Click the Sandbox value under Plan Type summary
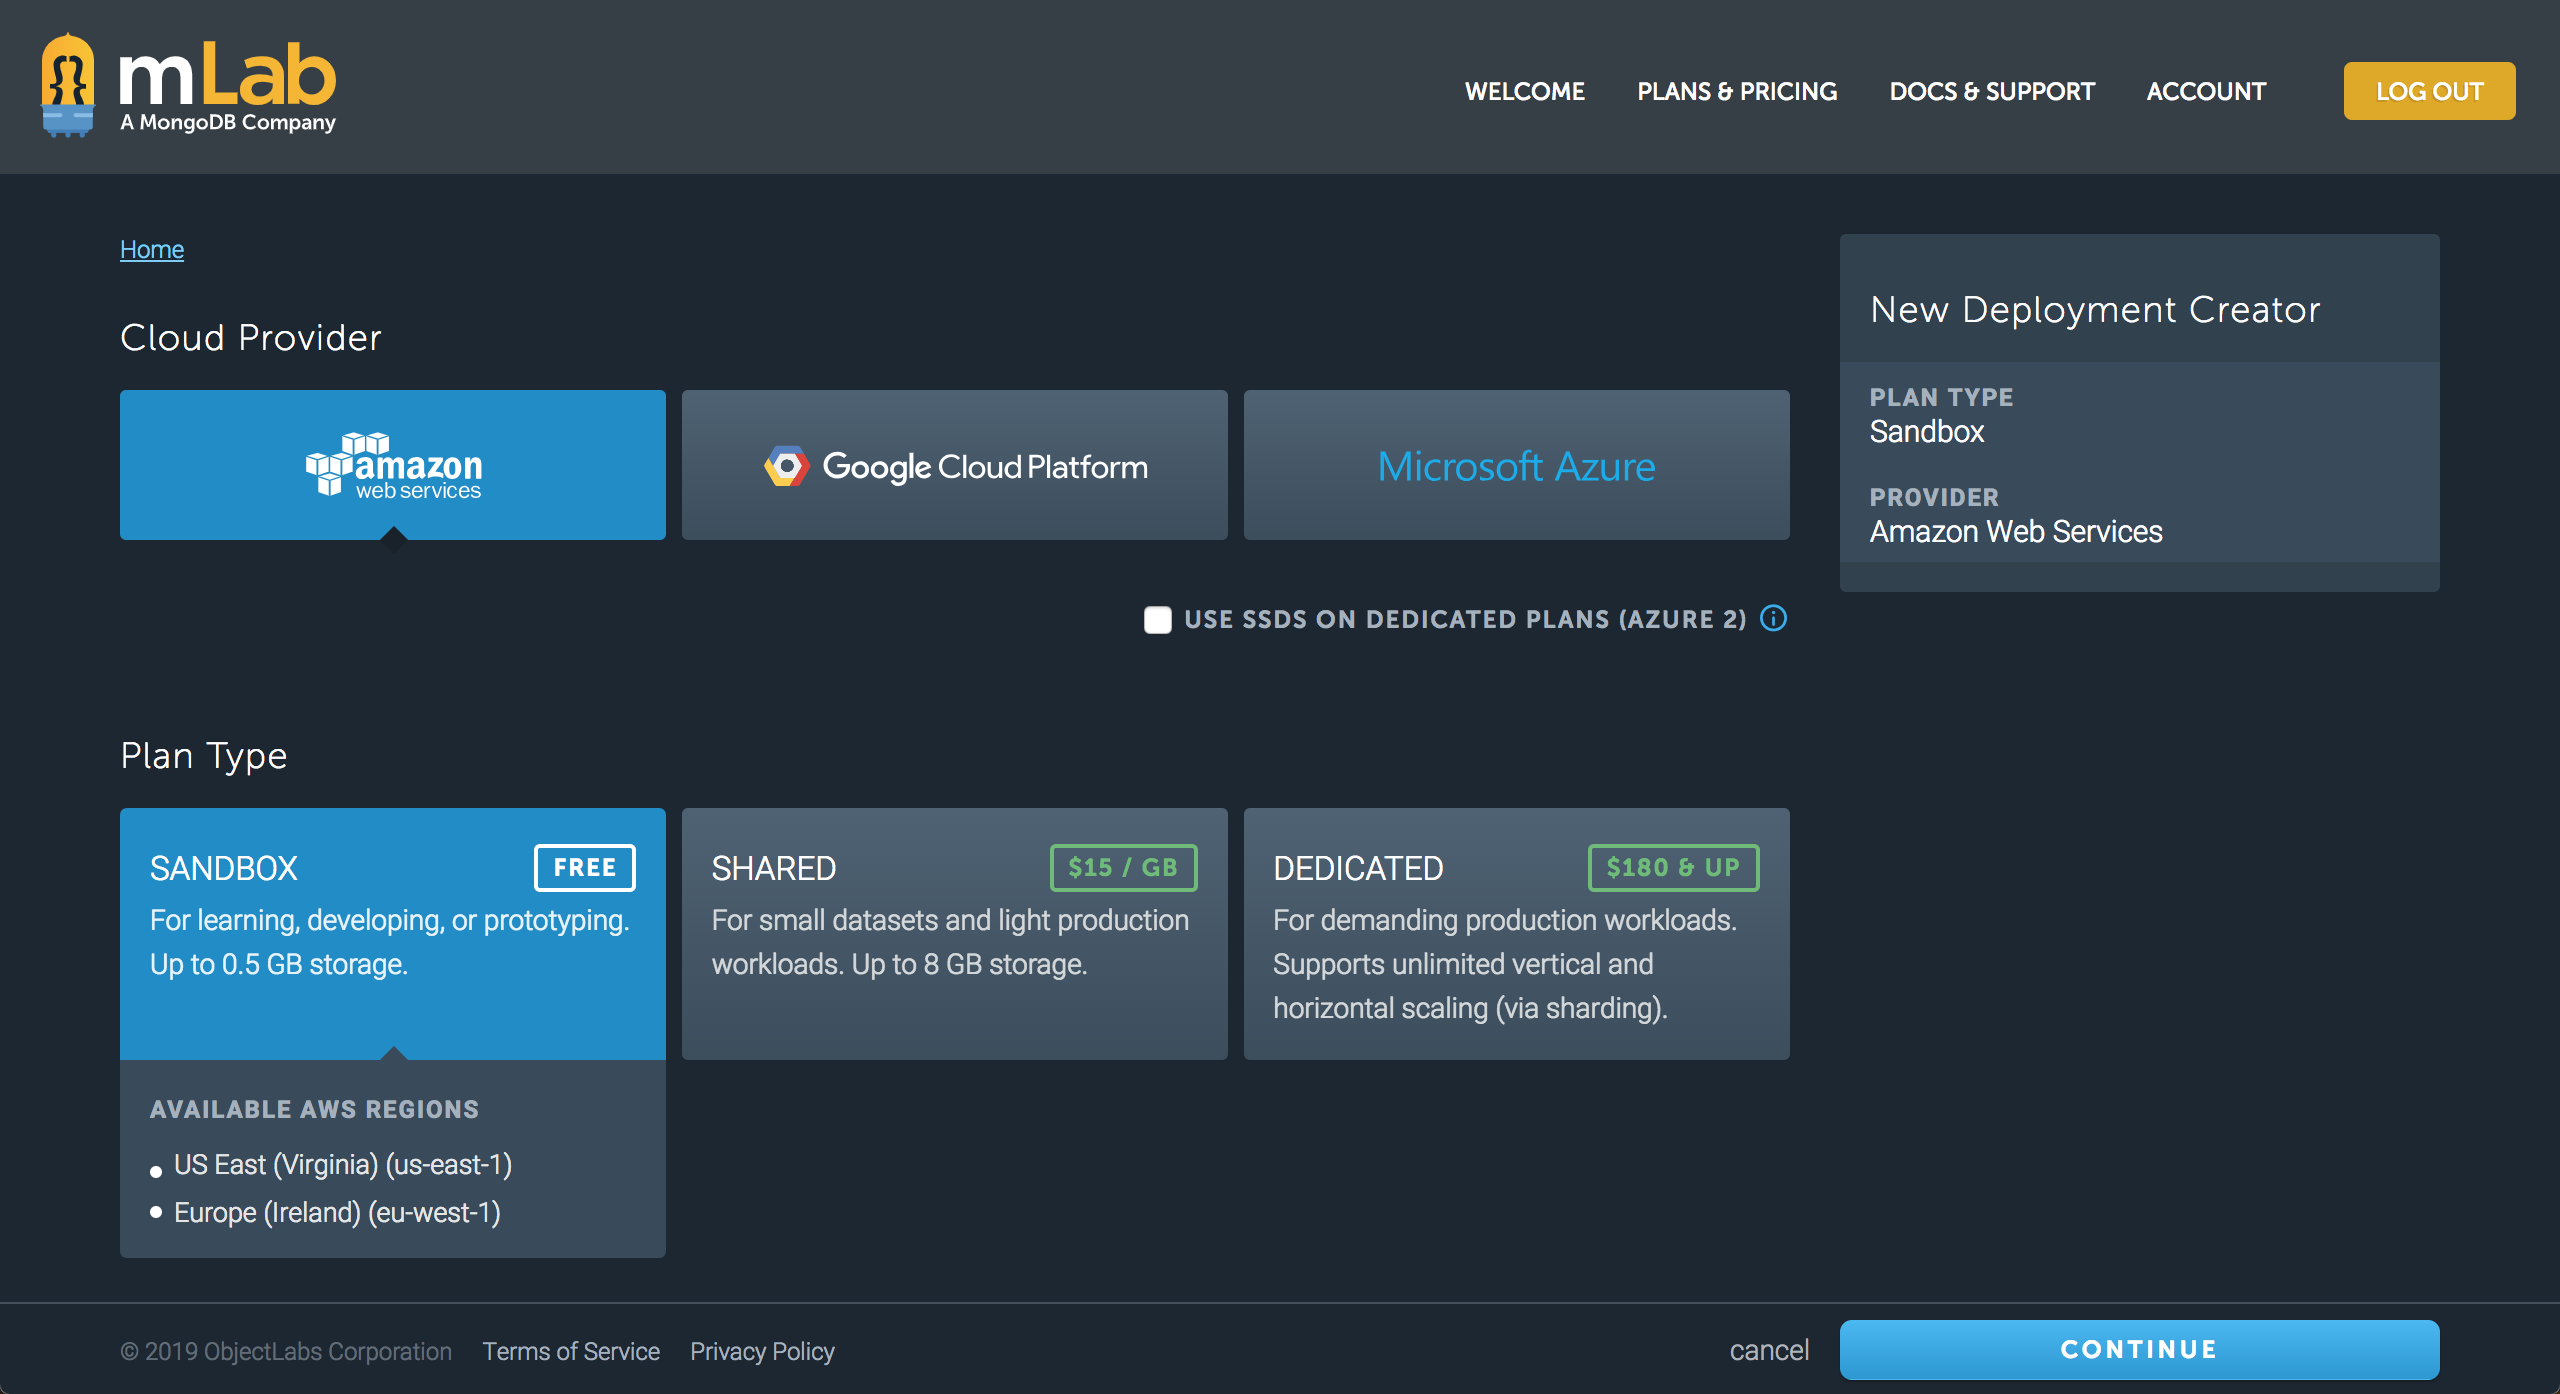 tap(1927, 431)
